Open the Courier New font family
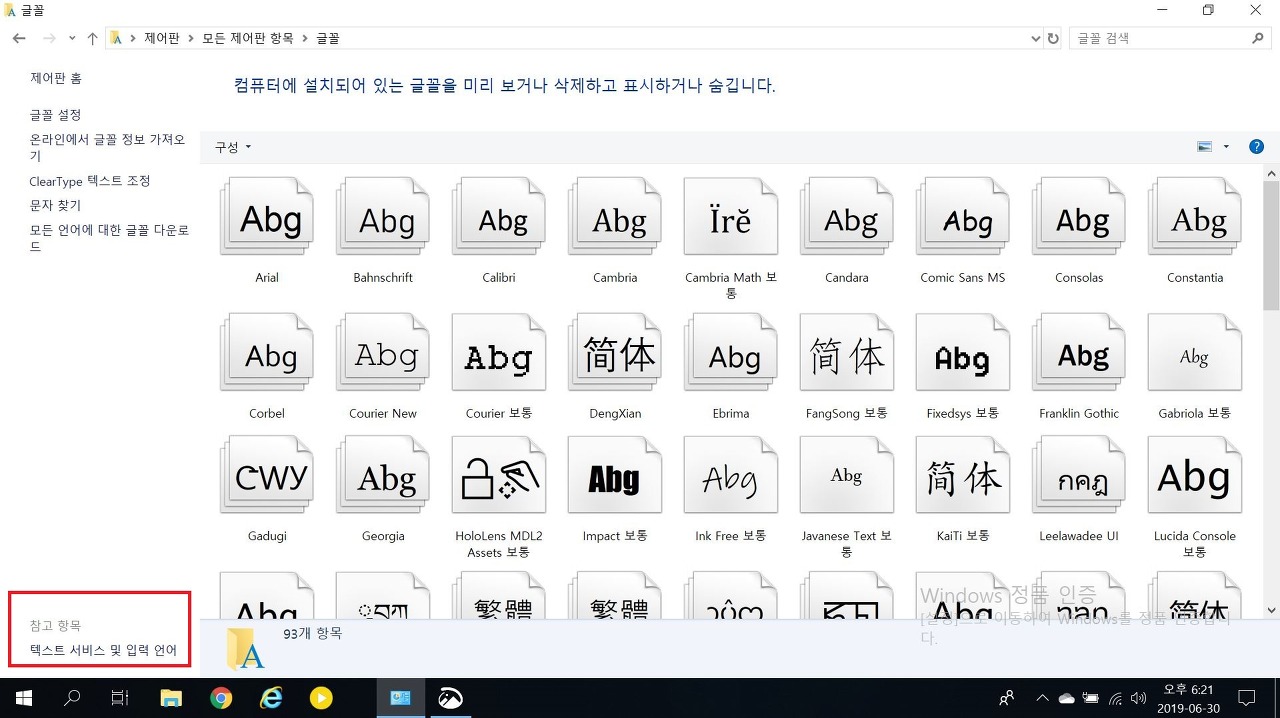The image size is (1280, 718). tap(383, 354)
